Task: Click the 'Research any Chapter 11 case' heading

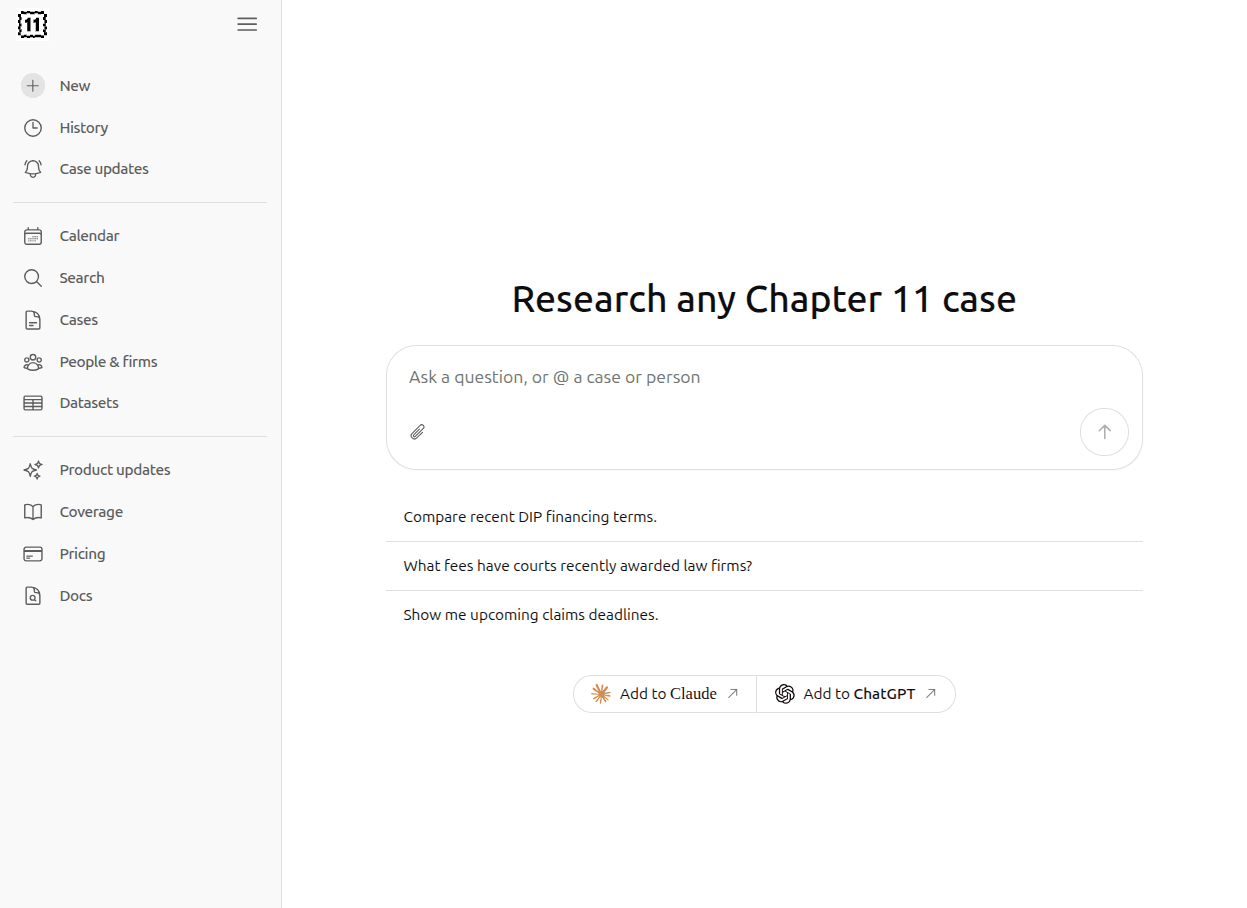Action: [x=764, y=299]
